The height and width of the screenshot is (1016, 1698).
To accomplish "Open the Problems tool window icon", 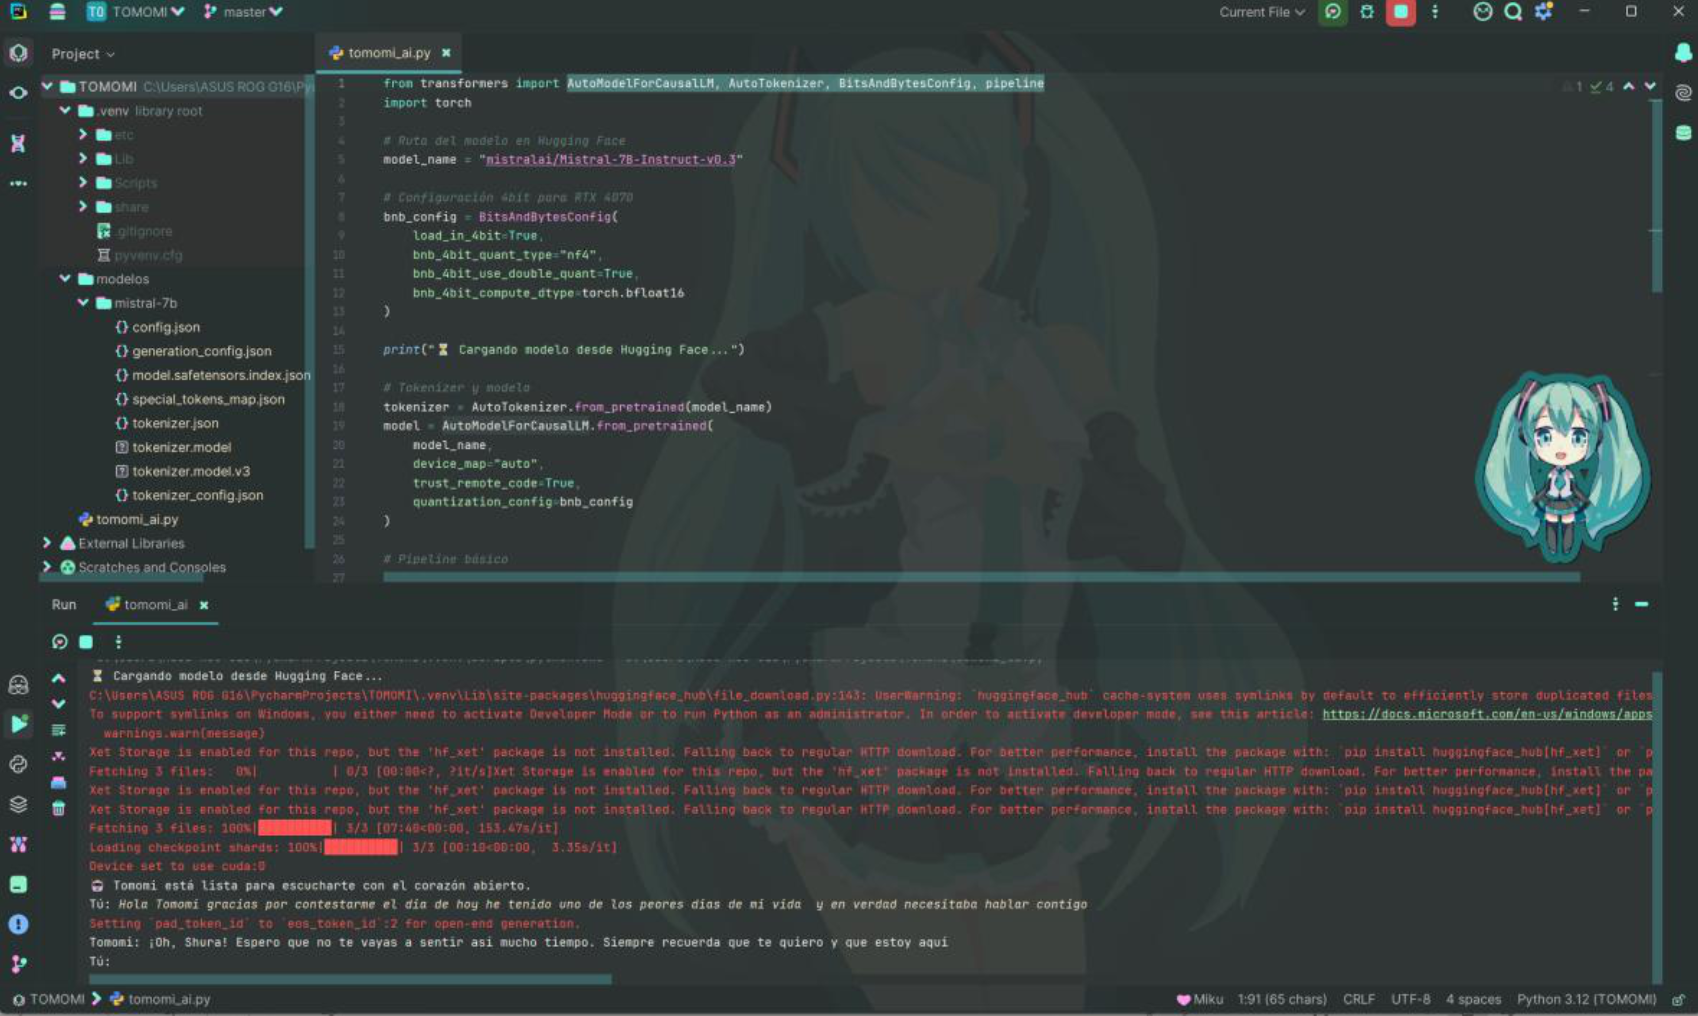I will coord(18,924).
